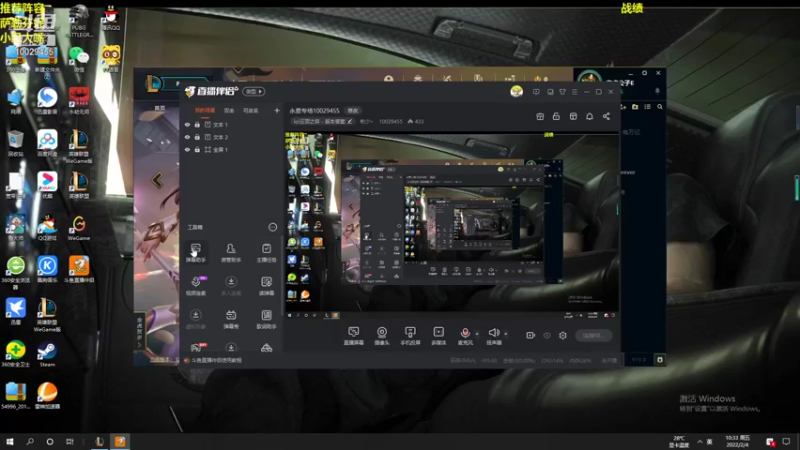
Task: Open streaming settings gear icon
Action: click(563, 335)
